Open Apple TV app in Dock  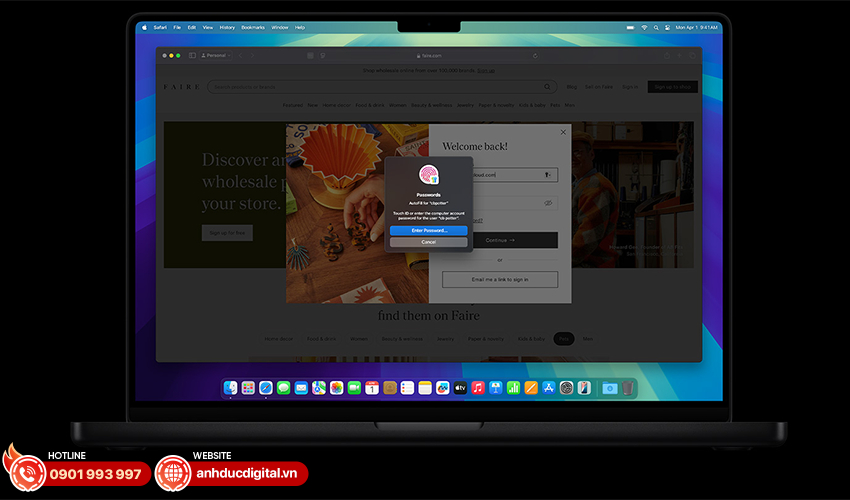point(460,388)
